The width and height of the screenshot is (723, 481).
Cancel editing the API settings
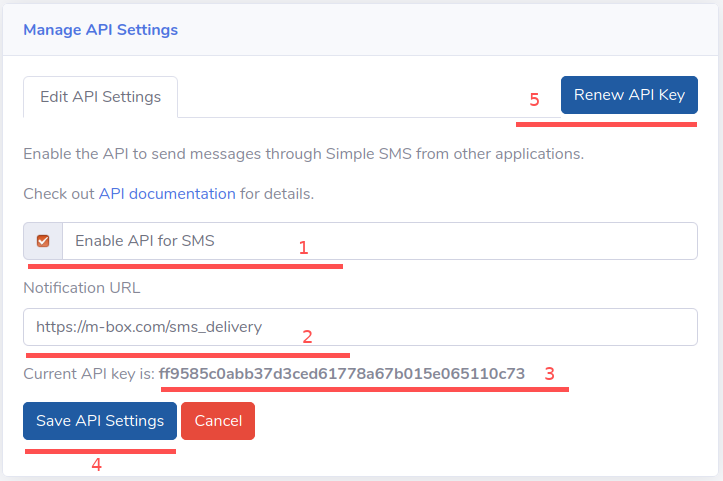pos(218,421)
